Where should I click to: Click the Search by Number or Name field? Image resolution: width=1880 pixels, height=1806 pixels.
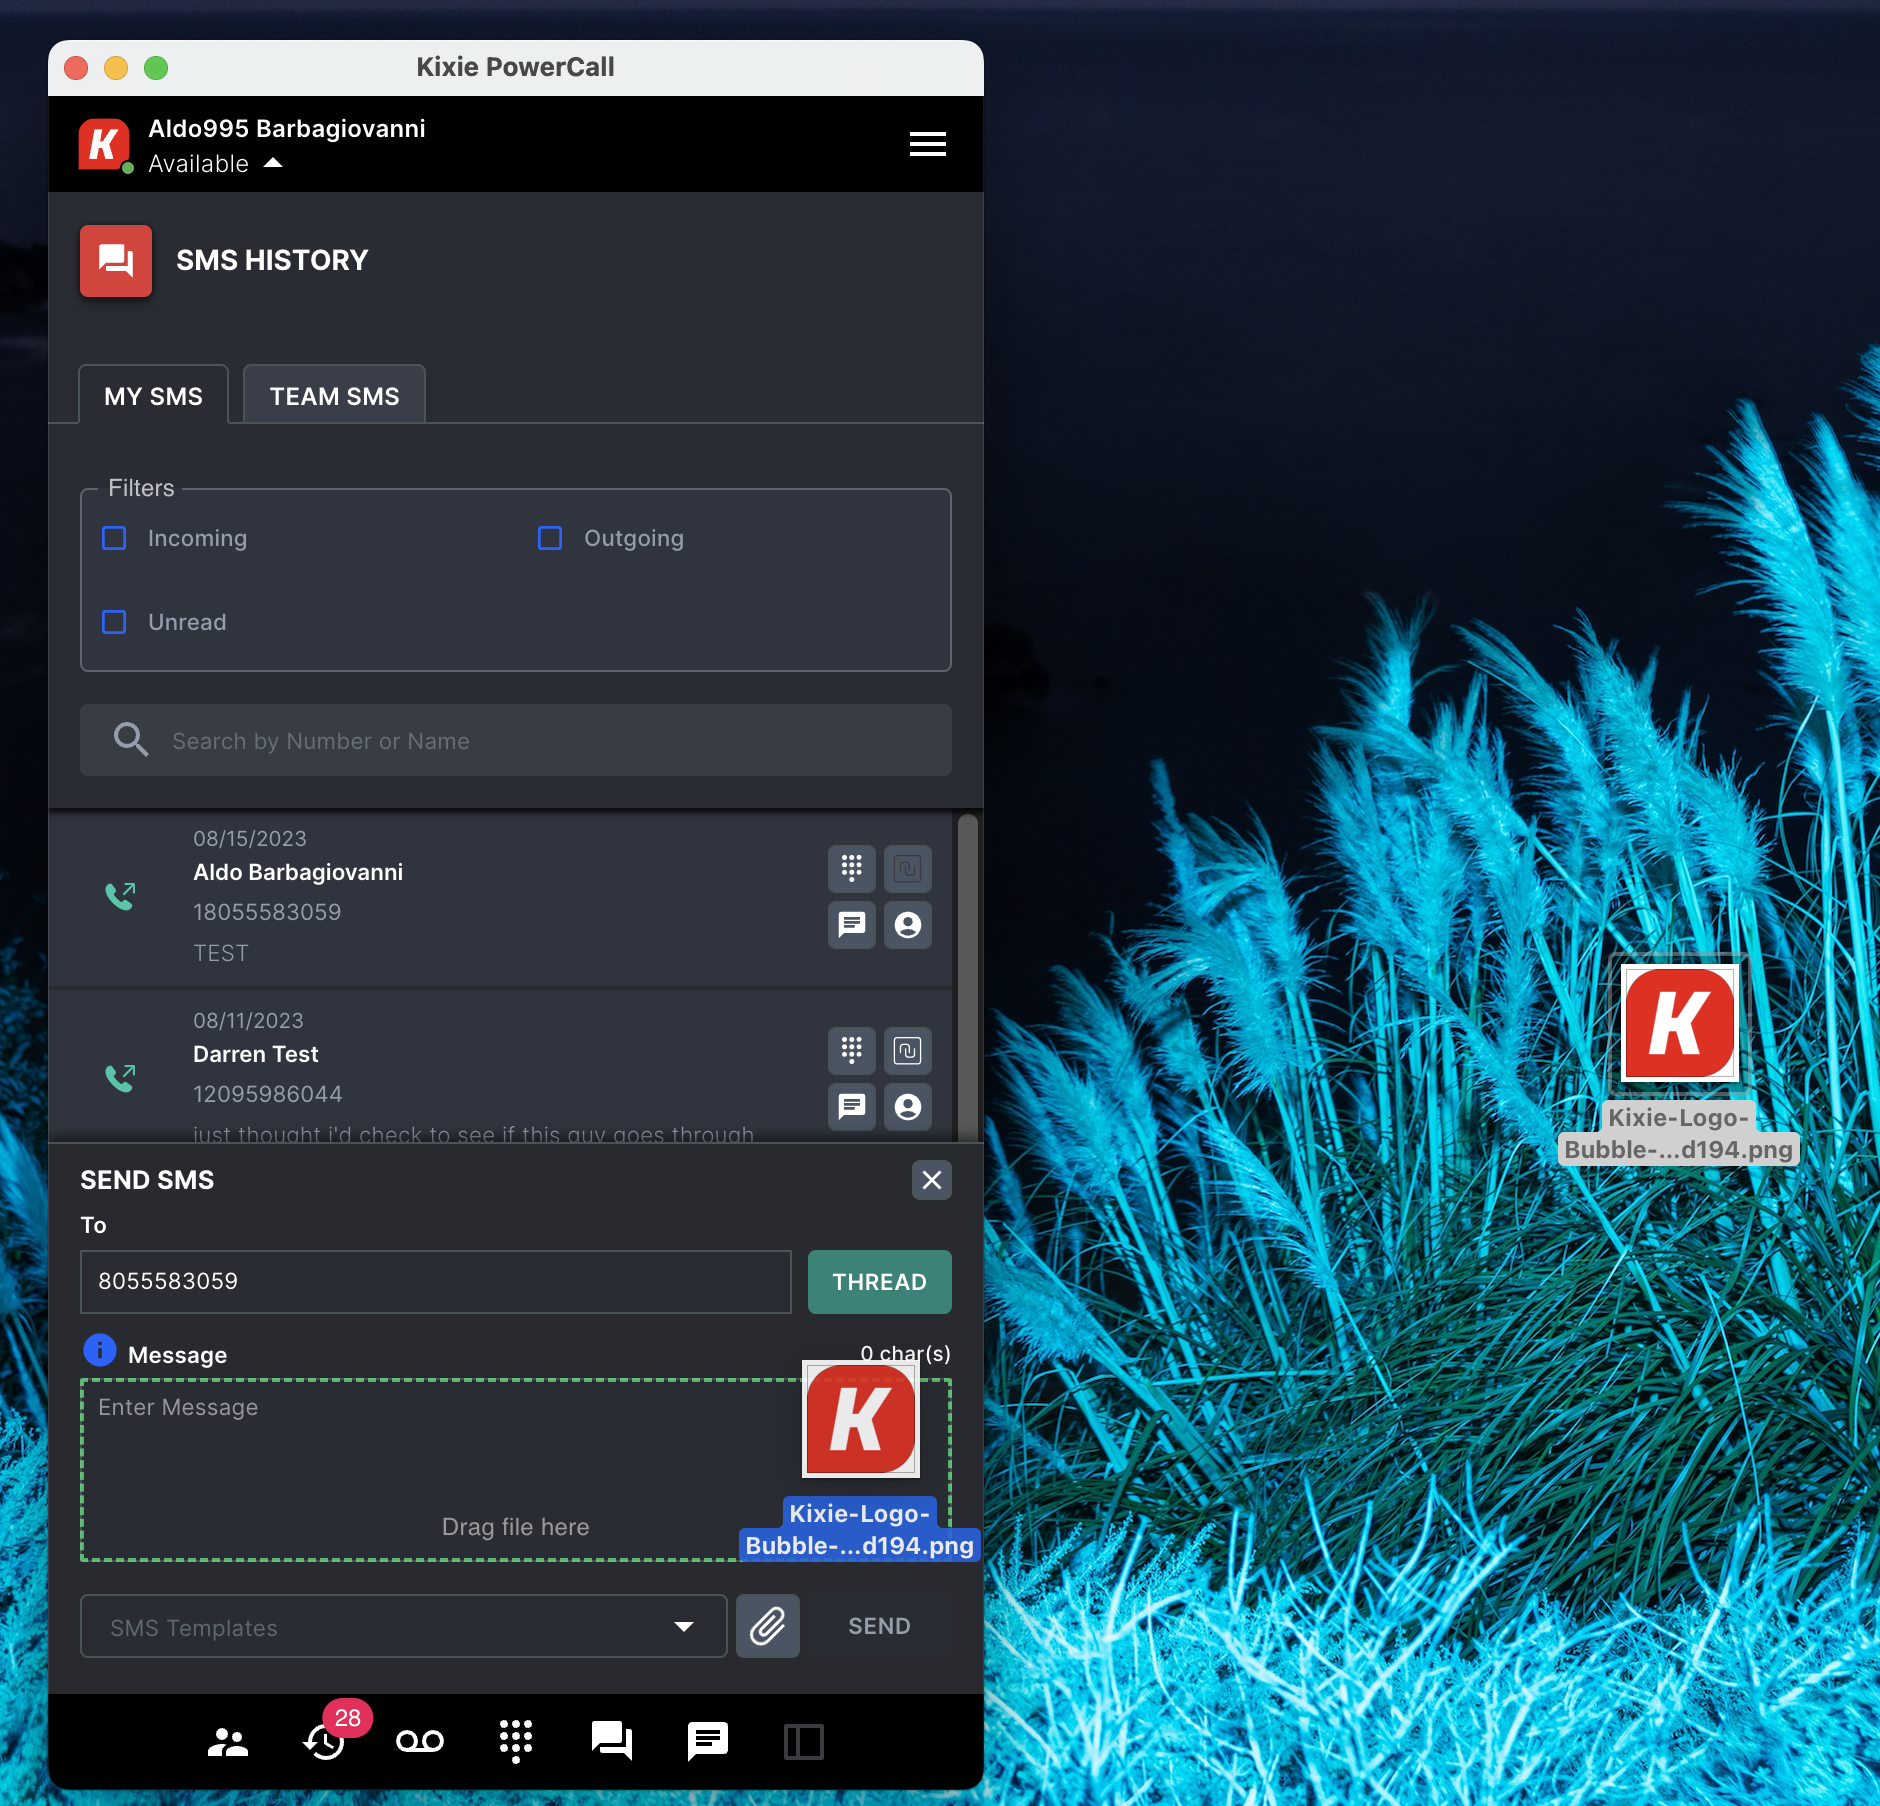pyautogui.click(x=516, y=740)
